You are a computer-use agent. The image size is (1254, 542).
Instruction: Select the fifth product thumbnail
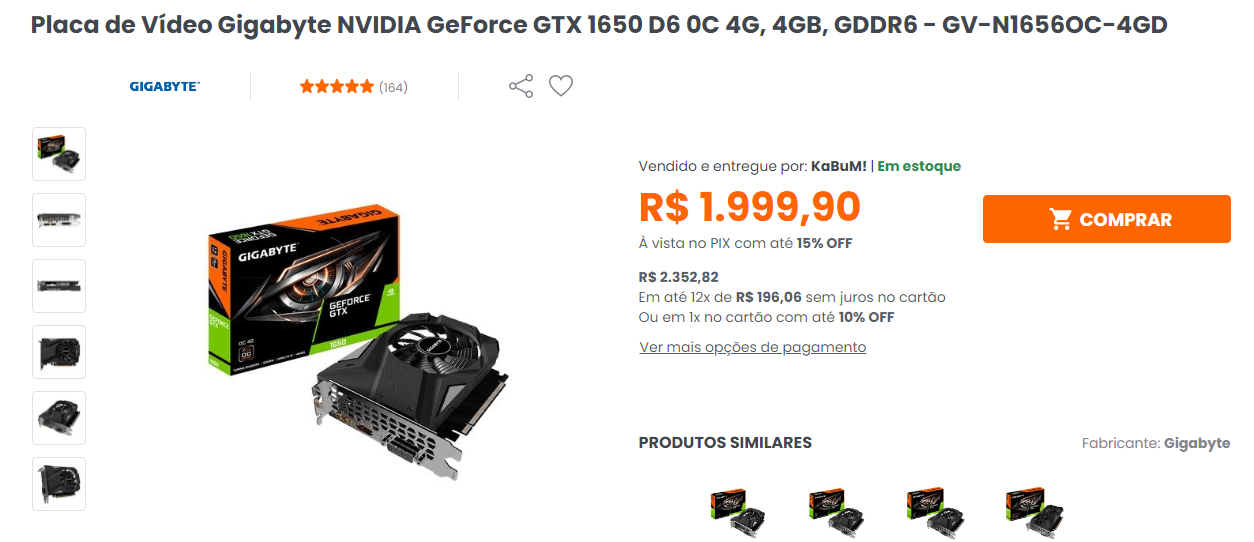[x=59, y=418]
